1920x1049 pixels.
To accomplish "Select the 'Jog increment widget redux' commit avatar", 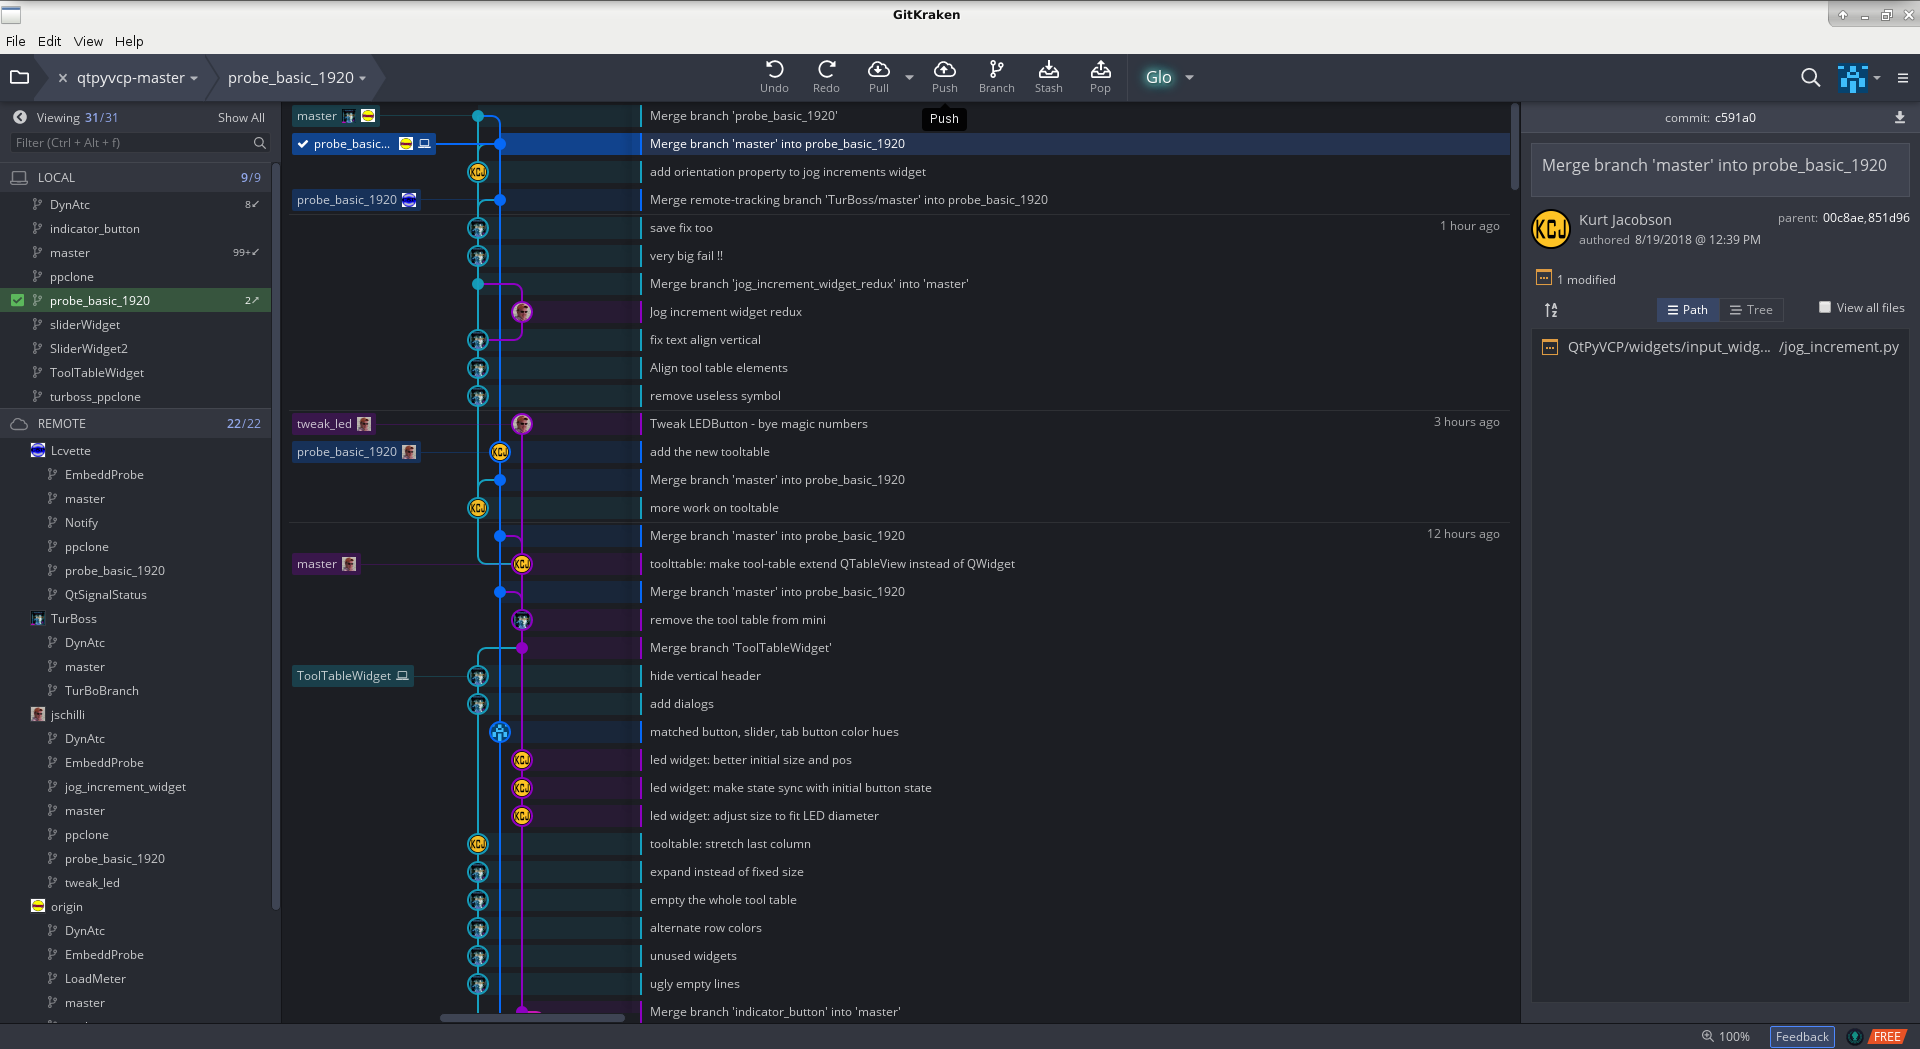I will click(522, 312).
